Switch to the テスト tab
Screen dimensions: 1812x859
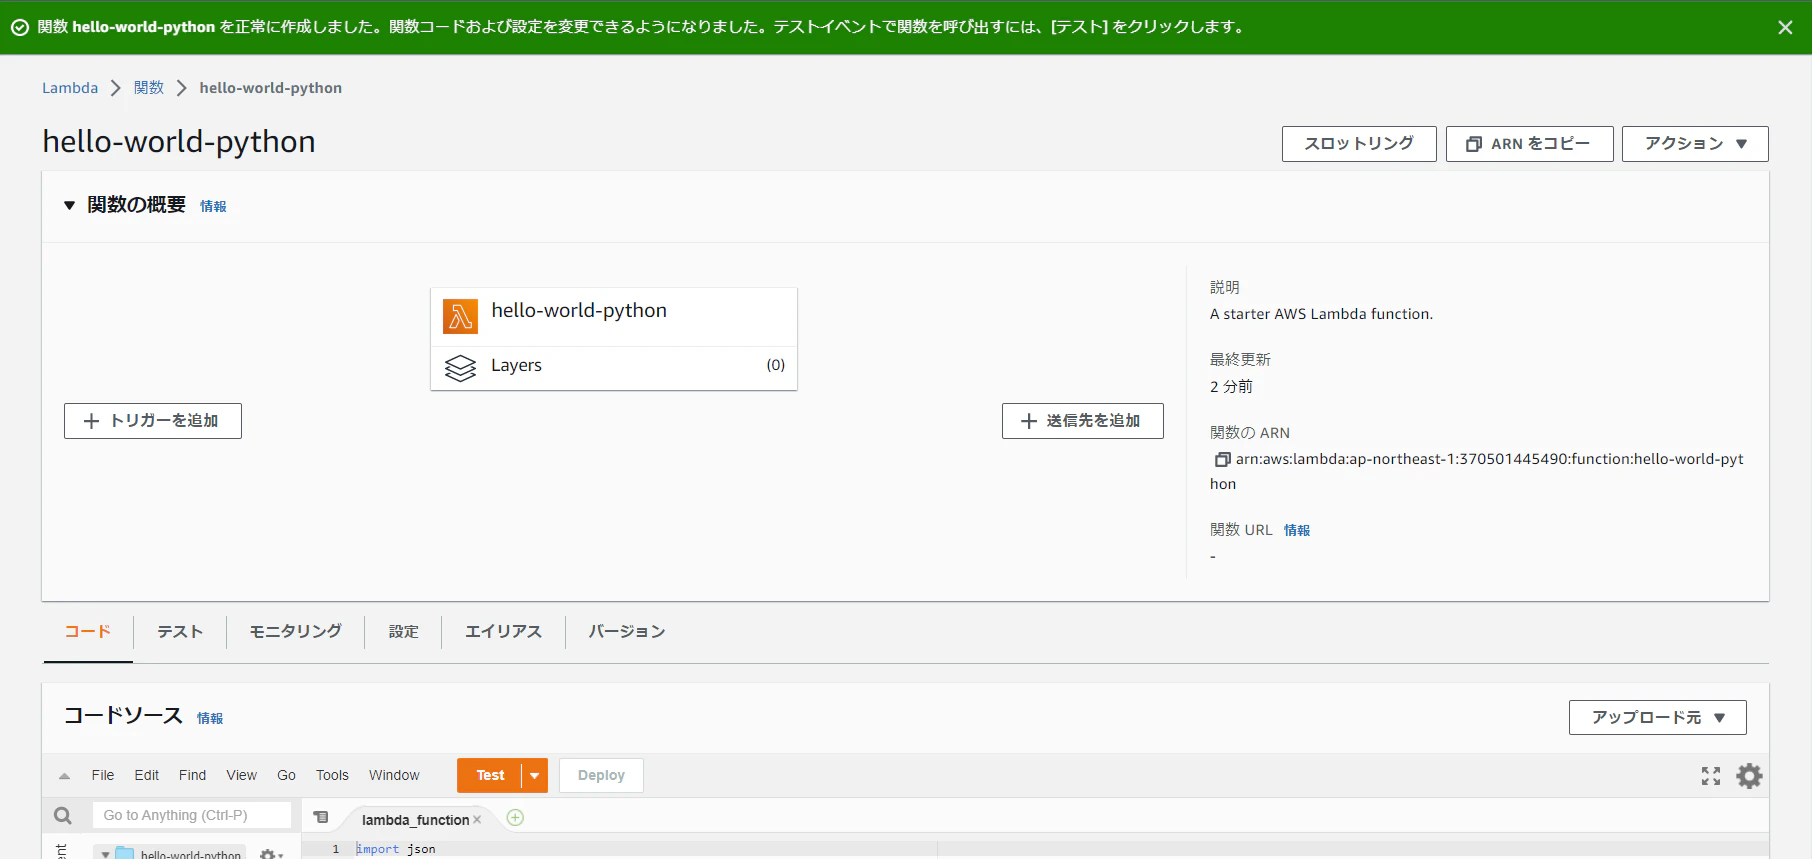(x=180, y=632)
